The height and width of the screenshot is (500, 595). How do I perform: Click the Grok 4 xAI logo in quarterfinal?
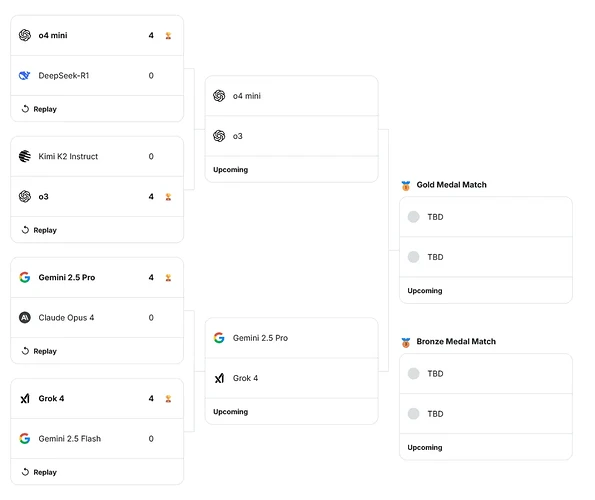(x=25, y=398)
